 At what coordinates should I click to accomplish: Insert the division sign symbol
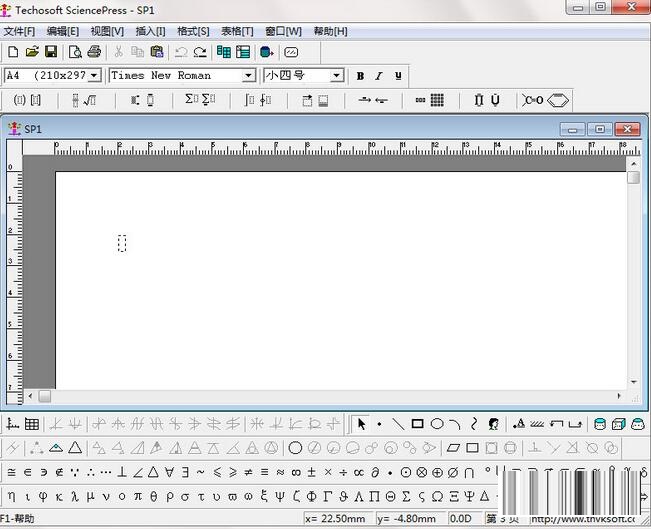click(343, 472)
